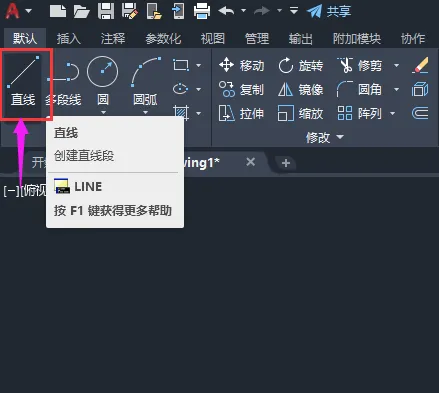Click the explode tool box icon
The height and width of the screenshot is (393, 439).
pyautogui.click(x=420, y=89)
